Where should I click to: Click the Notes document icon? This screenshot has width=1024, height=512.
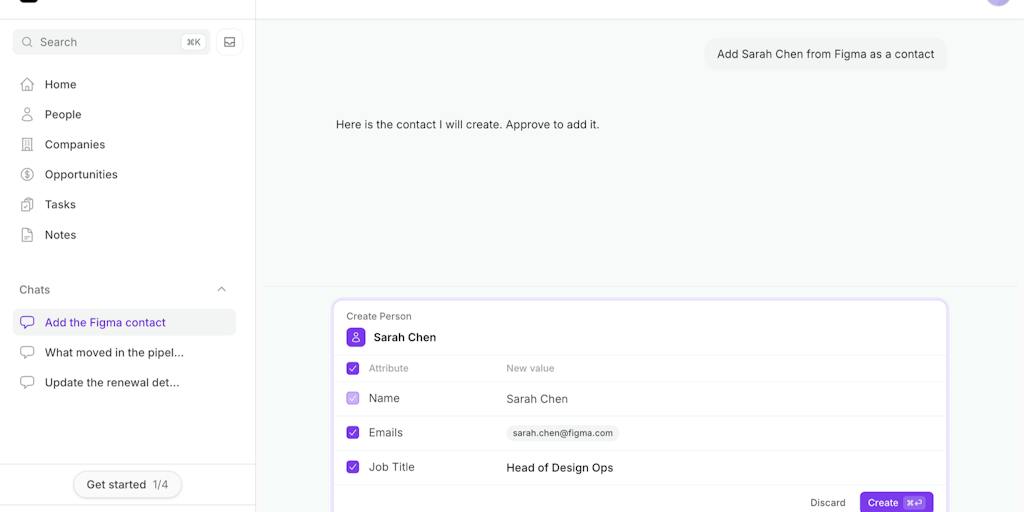coord(27,234)
